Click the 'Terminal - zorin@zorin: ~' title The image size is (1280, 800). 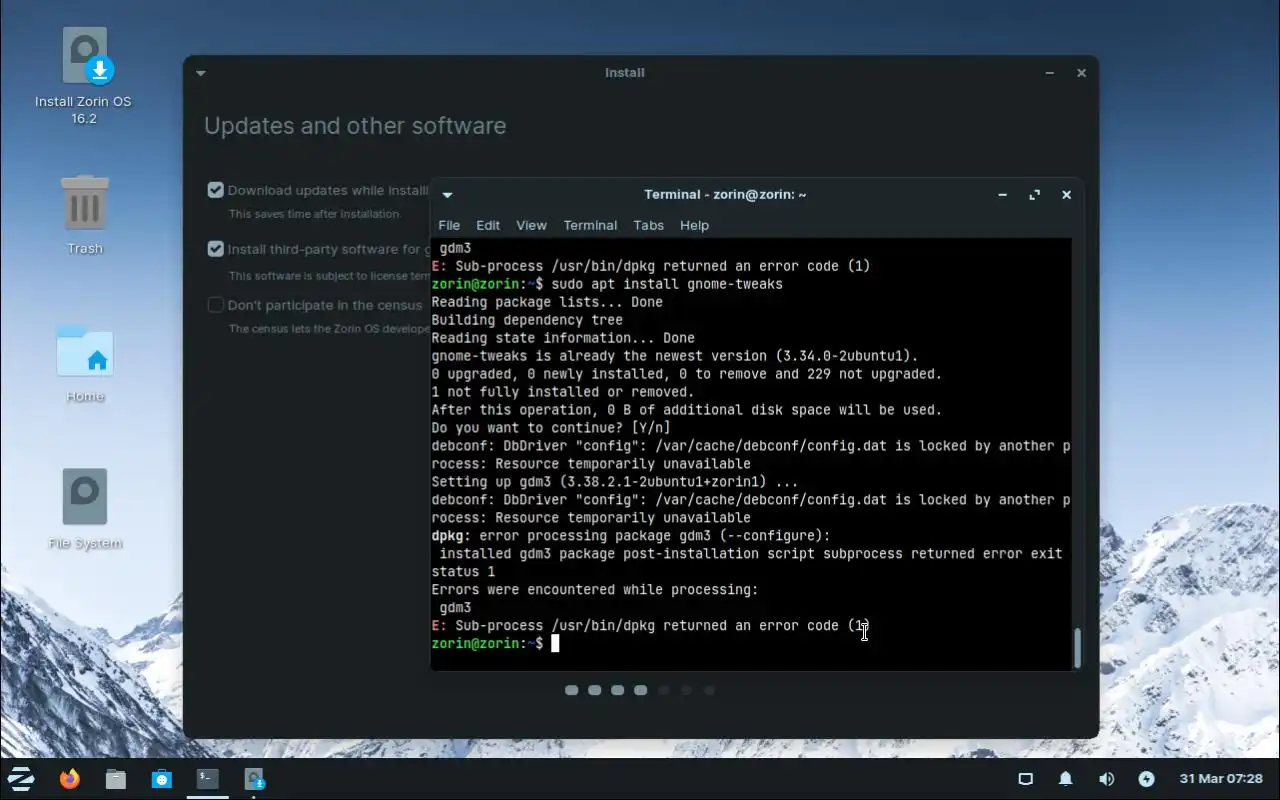point(725,195)
